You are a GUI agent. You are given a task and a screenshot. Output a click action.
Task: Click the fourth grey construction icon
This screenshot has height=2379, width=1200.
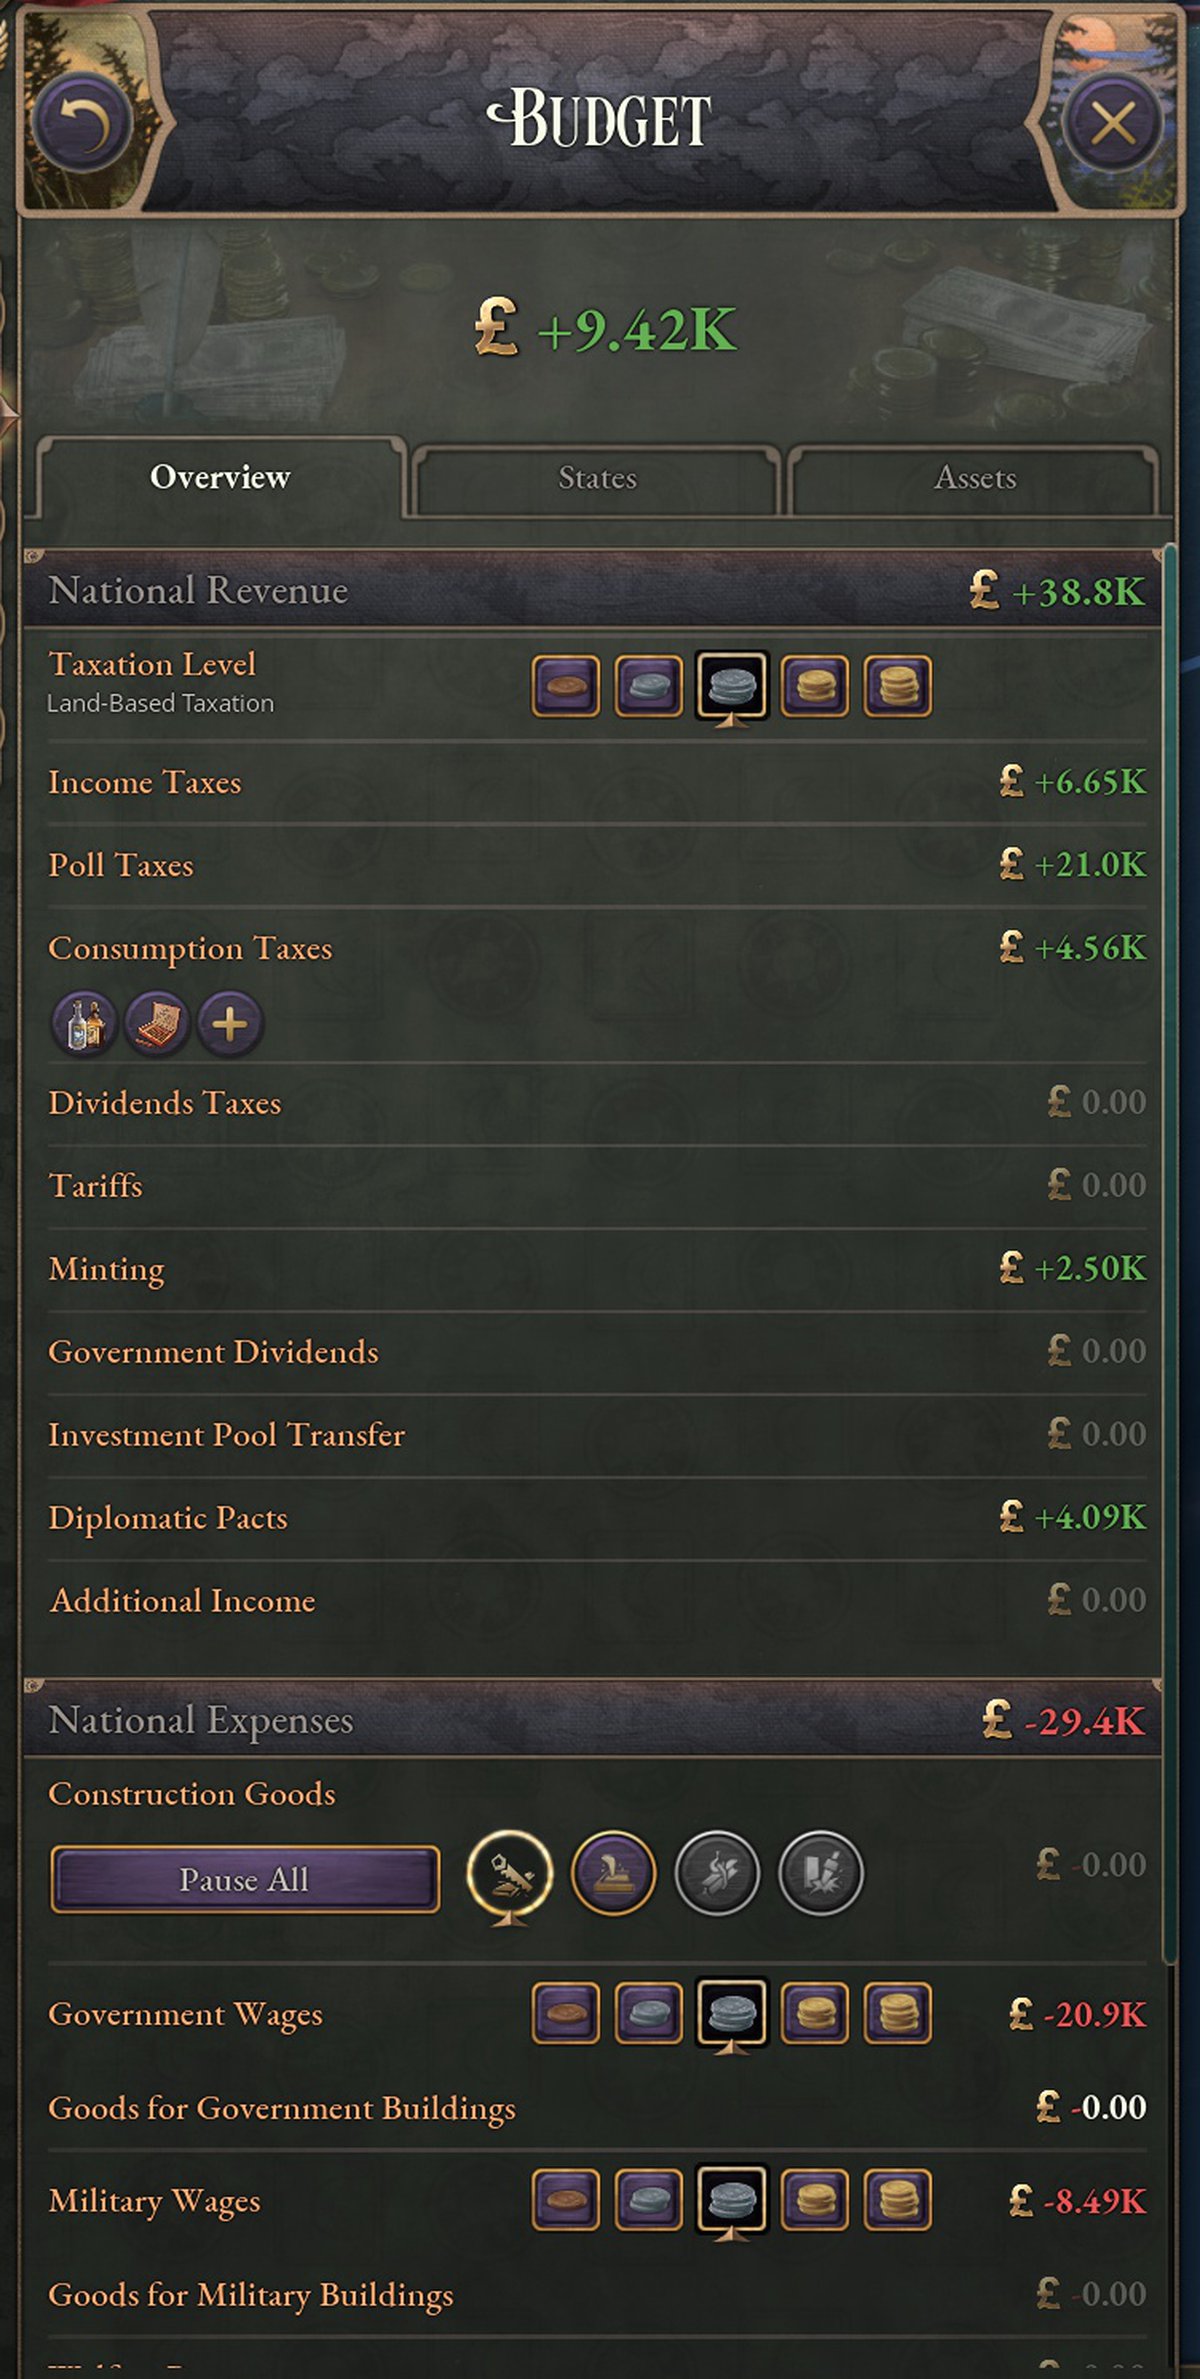[820, 1873]
